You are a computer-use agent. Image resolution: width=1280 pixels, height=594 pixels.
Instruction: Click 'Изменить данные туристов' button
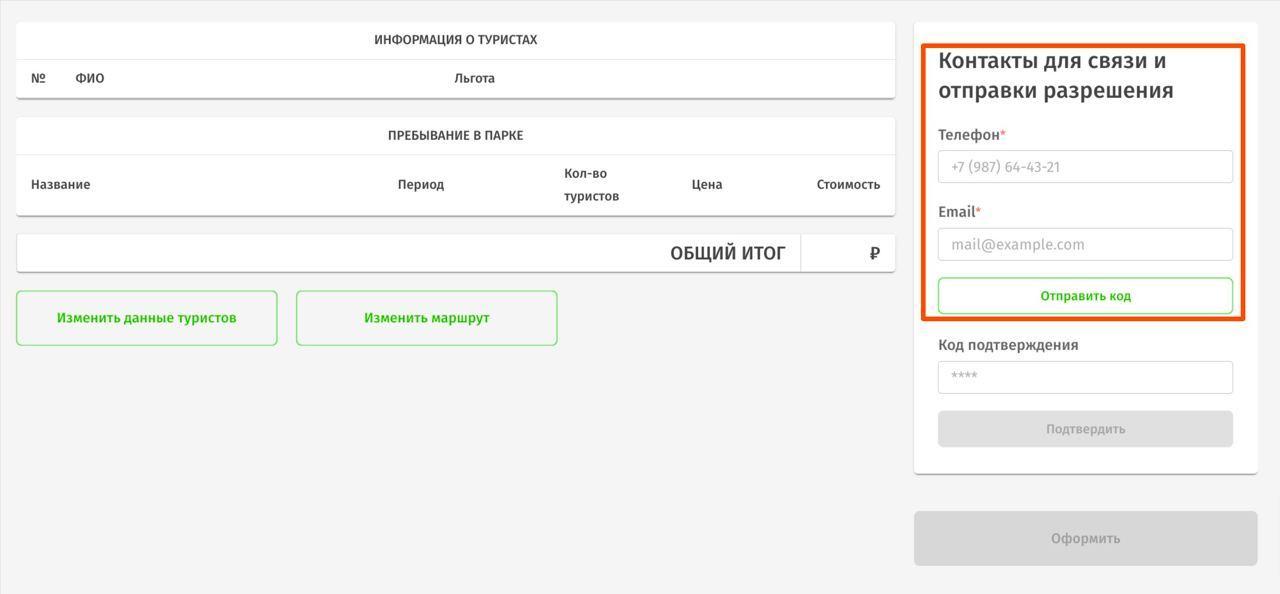tap(147, 318)
